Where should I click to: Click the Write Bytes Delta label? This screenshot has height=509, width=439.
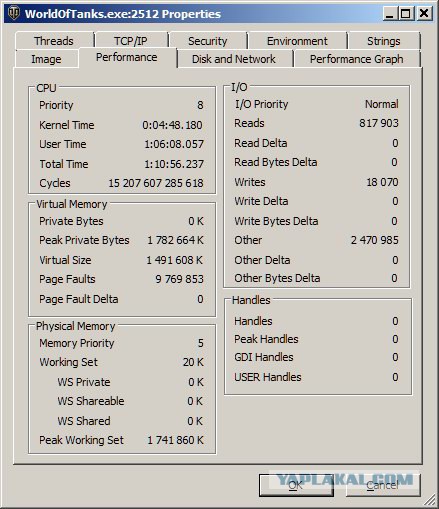tap(276, 221)
